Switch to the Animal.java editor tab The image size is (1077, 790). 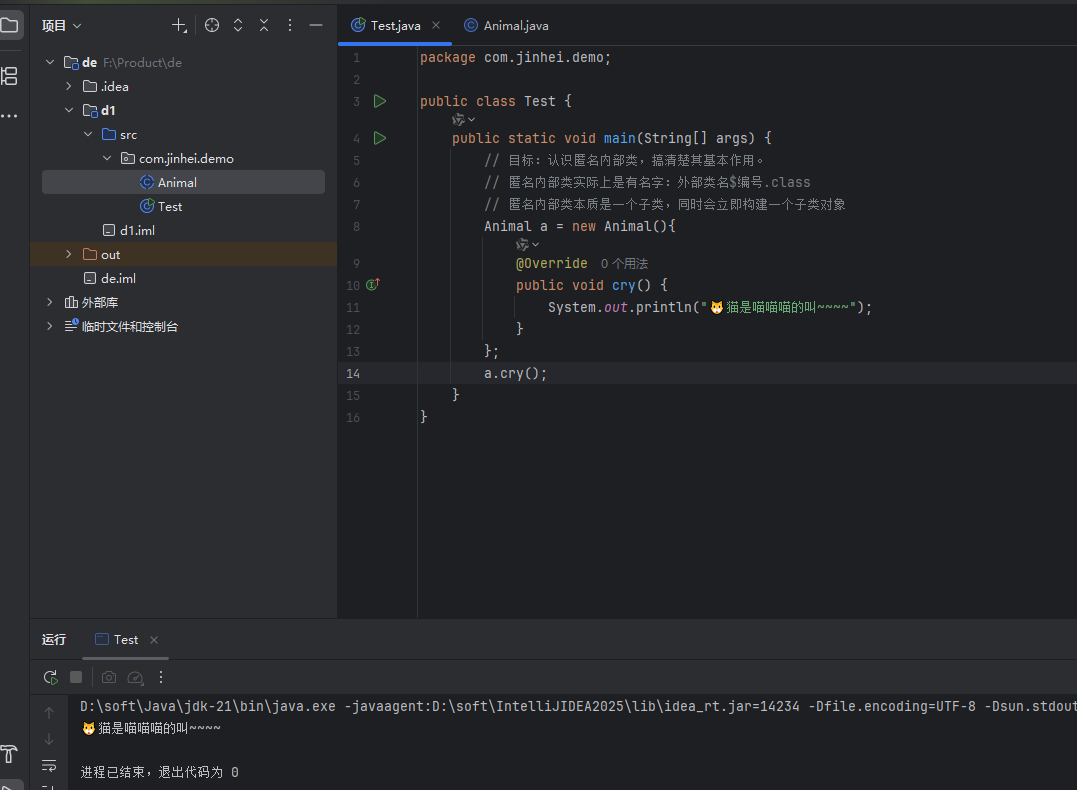click(x=507, y=25)
